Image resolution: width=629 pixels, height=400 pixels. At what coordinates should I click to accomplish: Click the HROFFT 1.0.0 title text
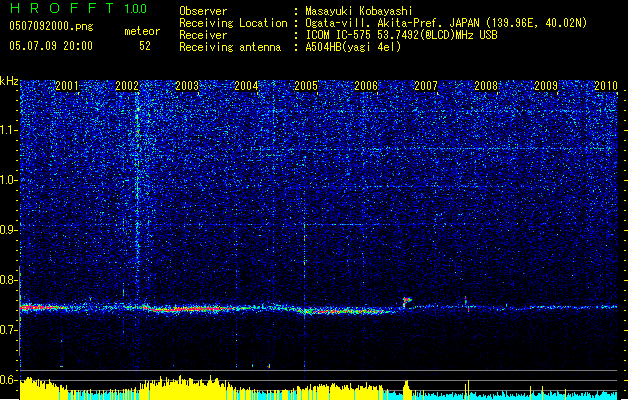[x=78, y=8]
